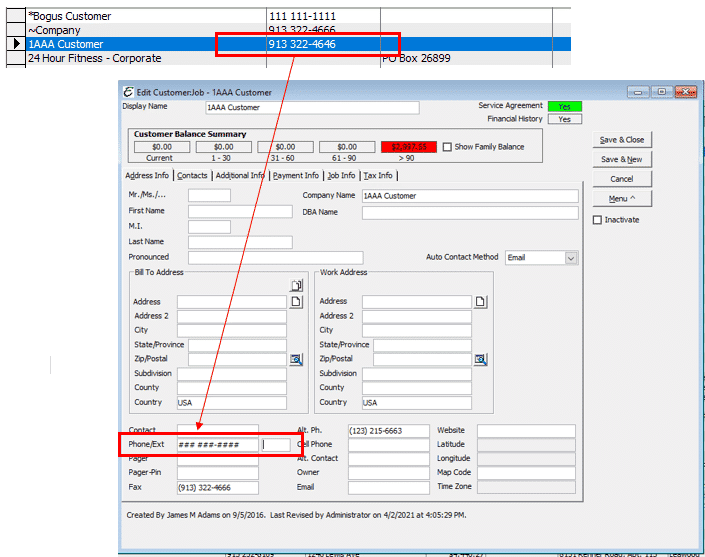Click the Owner field
This screenshot has width=705, height=557.
(x=389, y=473)
